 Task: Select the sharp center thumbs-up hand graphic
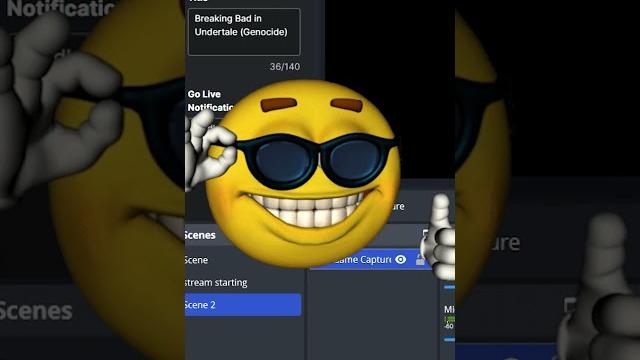pos(439,238)
